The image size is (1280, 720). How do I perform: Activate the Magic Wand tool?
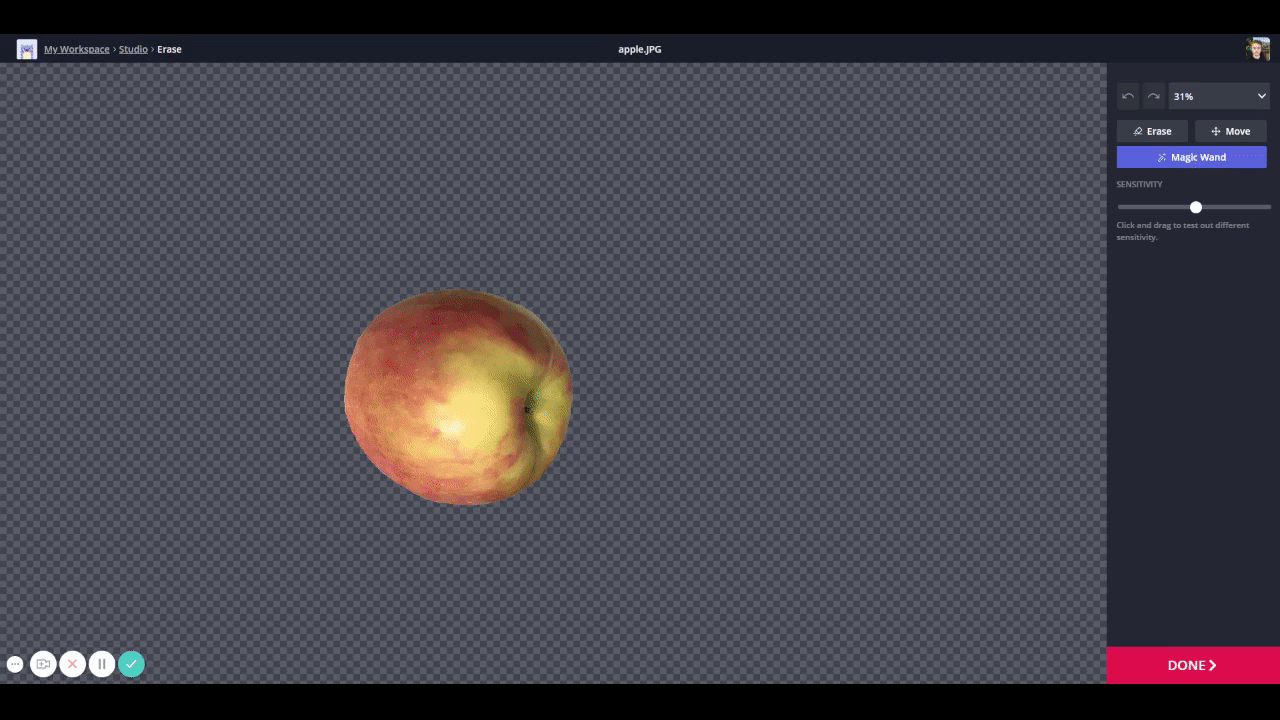click(1191, 157)
